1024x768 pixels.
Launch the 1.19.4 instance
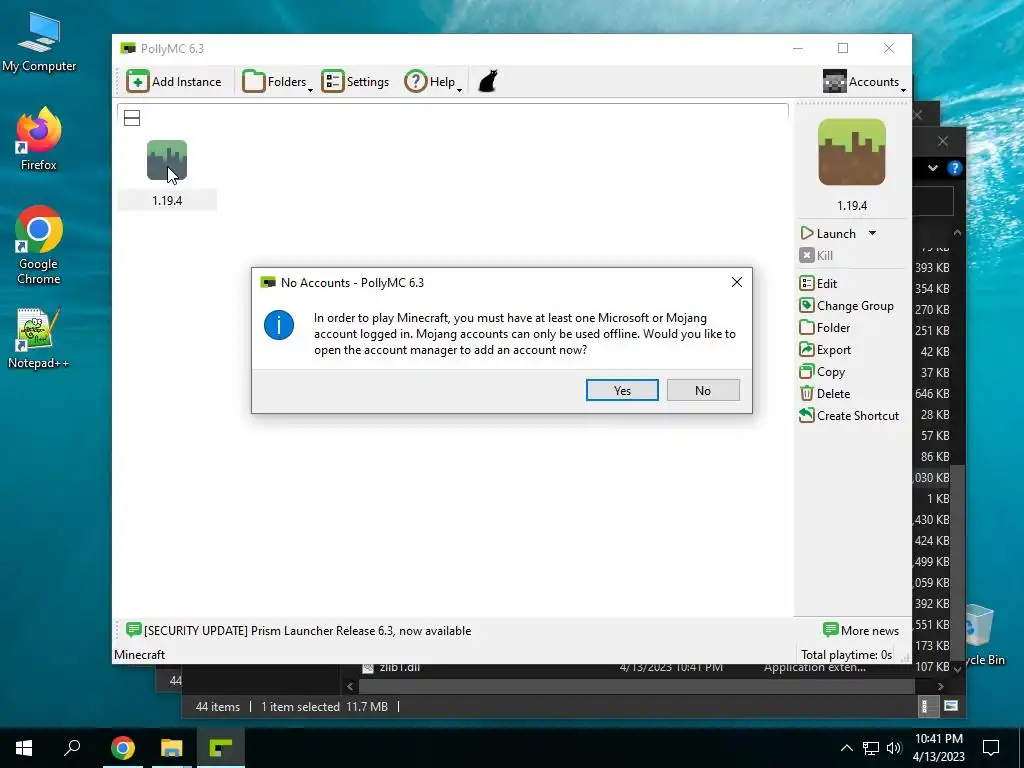tap(828, 234)
